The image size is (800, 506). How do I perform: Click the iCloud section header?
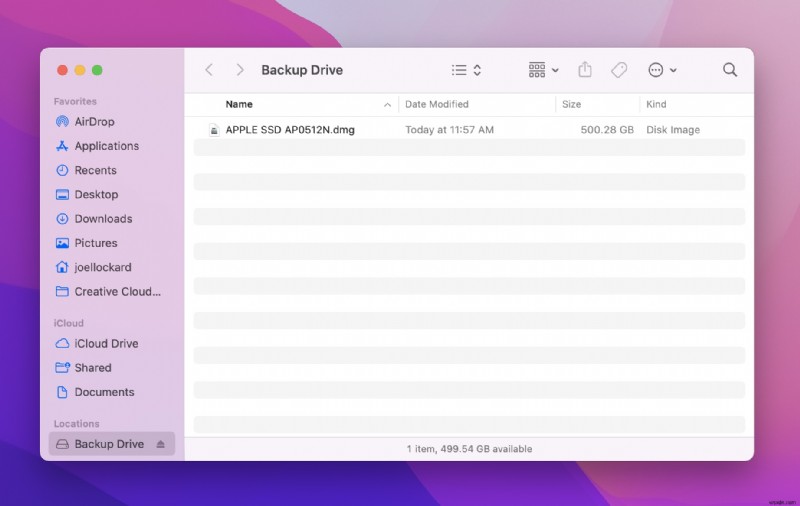tap(68, 323)
